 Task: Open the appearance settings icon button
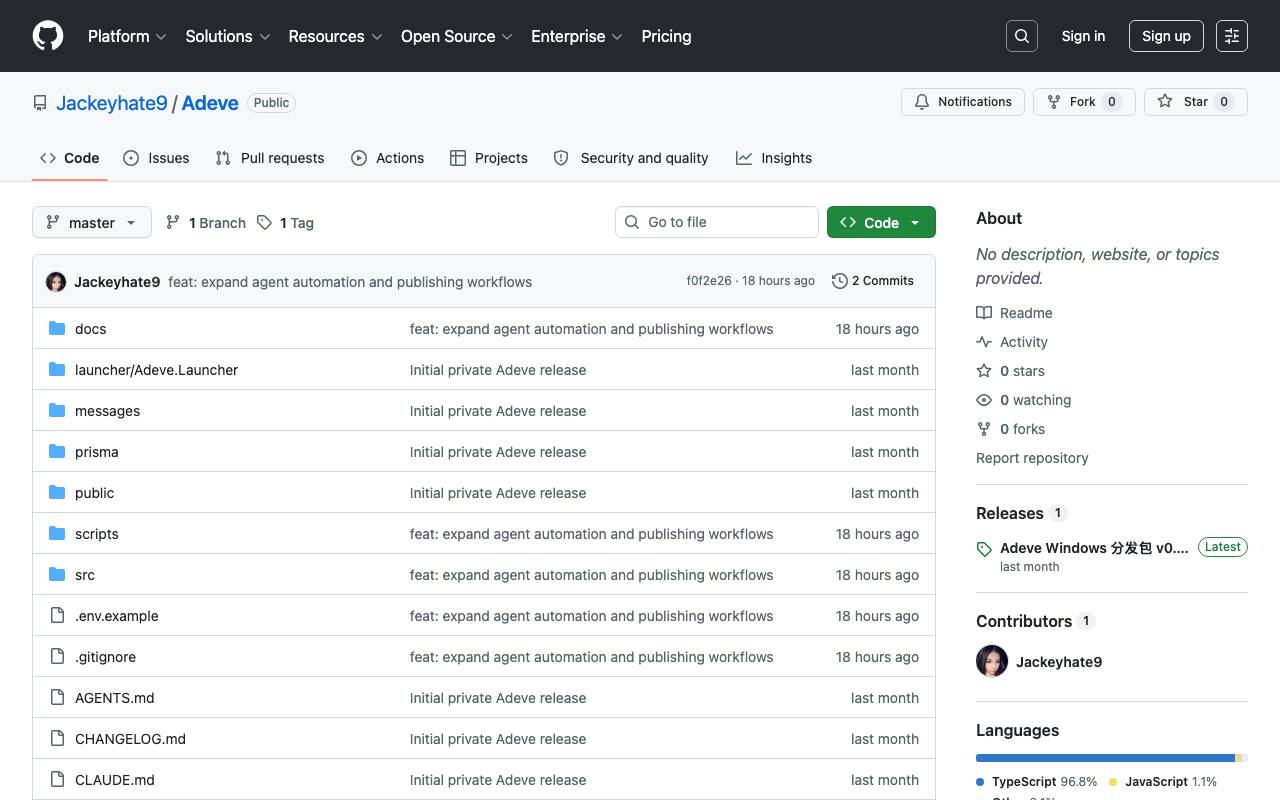[1232, 36]
